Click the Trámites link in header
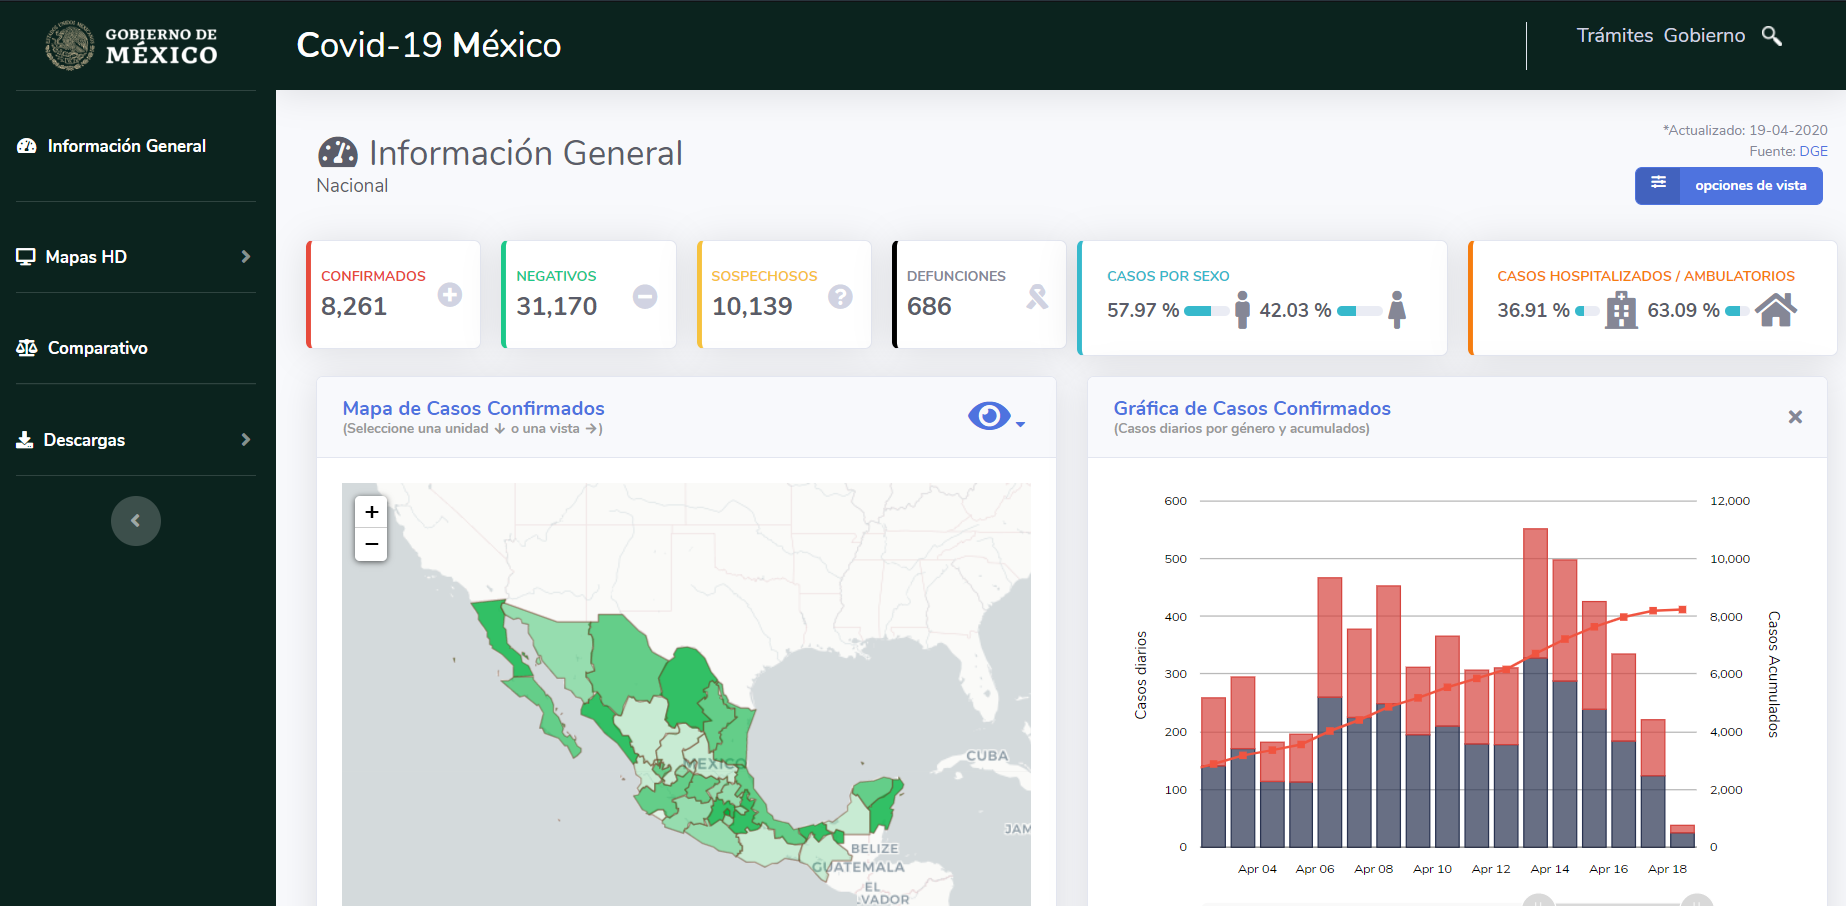Viewport: 1846px width, 906px height. pos(1614,36)
